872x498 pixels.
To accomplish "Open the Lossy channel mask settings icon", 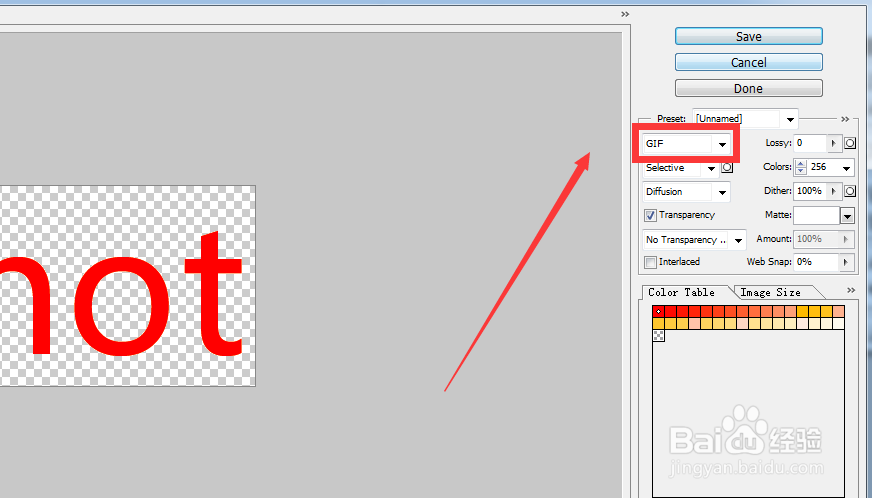I will 850,144.
